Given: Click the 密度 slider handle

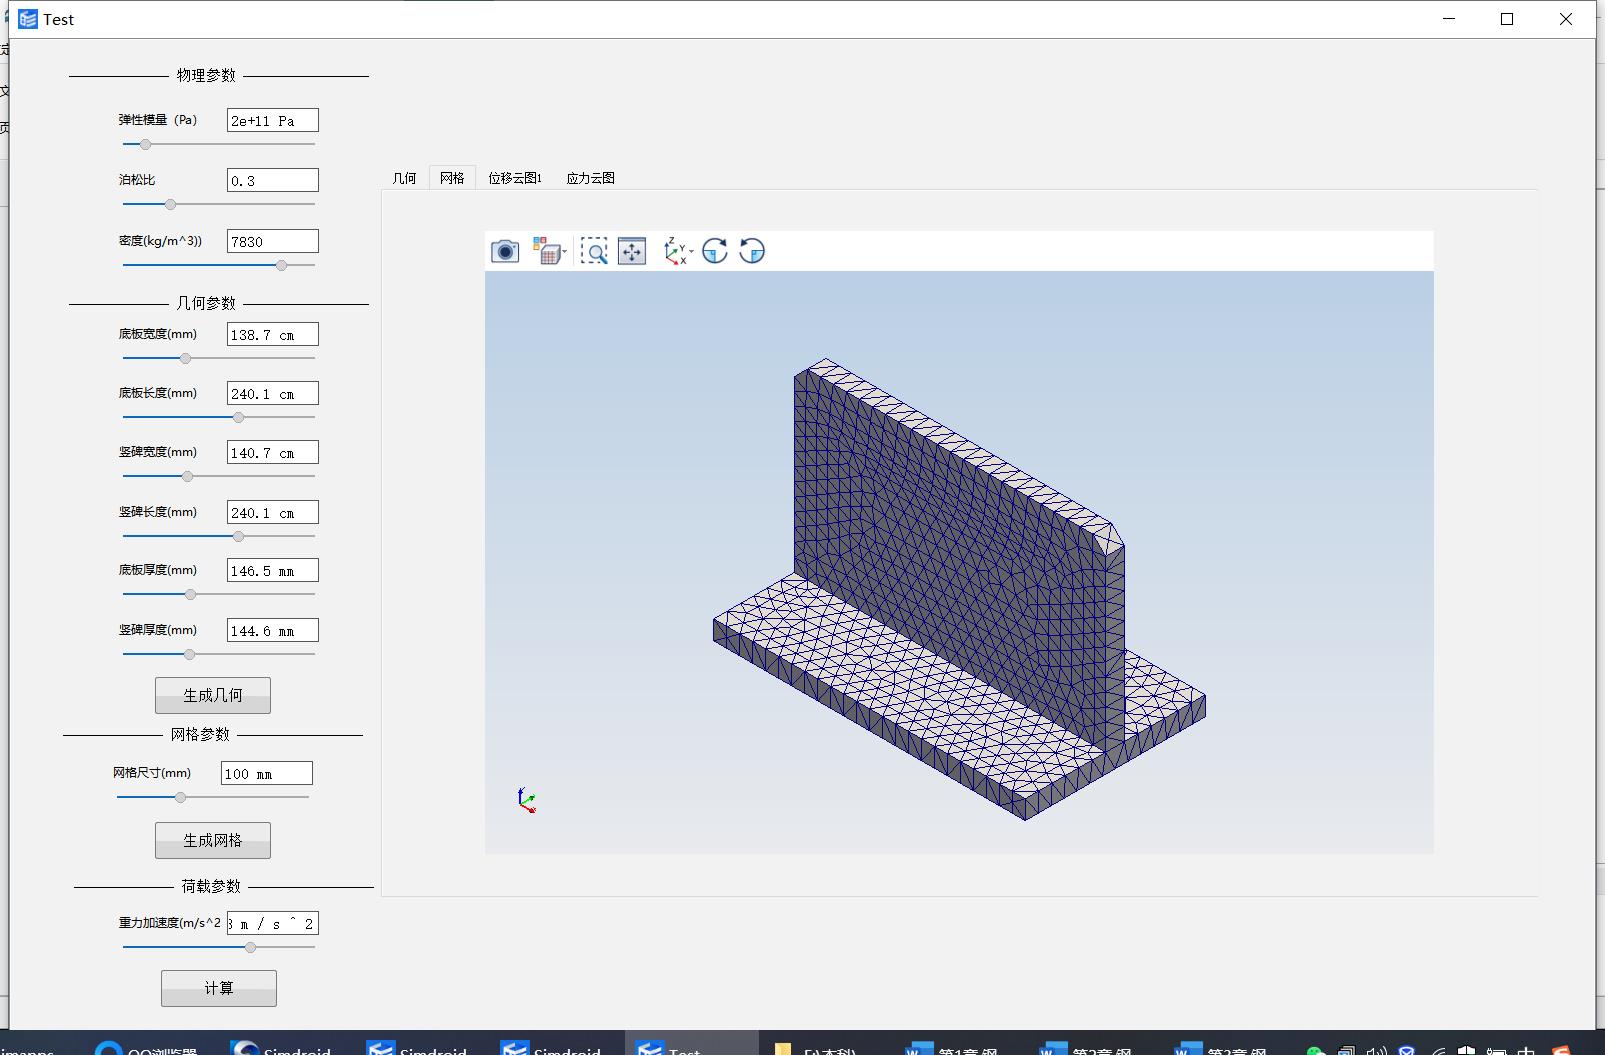Looking at the screenshot, I should (281, 265).
